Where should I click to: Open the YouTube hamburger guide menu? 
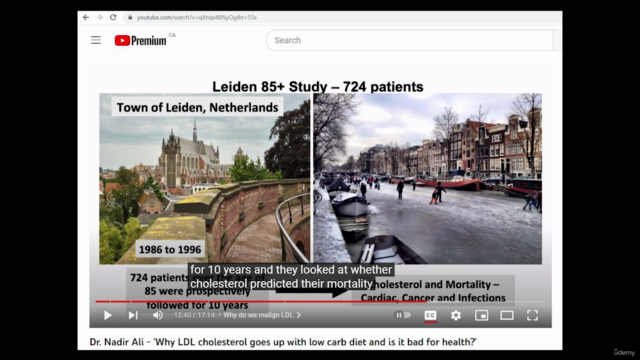click(96, 40)
